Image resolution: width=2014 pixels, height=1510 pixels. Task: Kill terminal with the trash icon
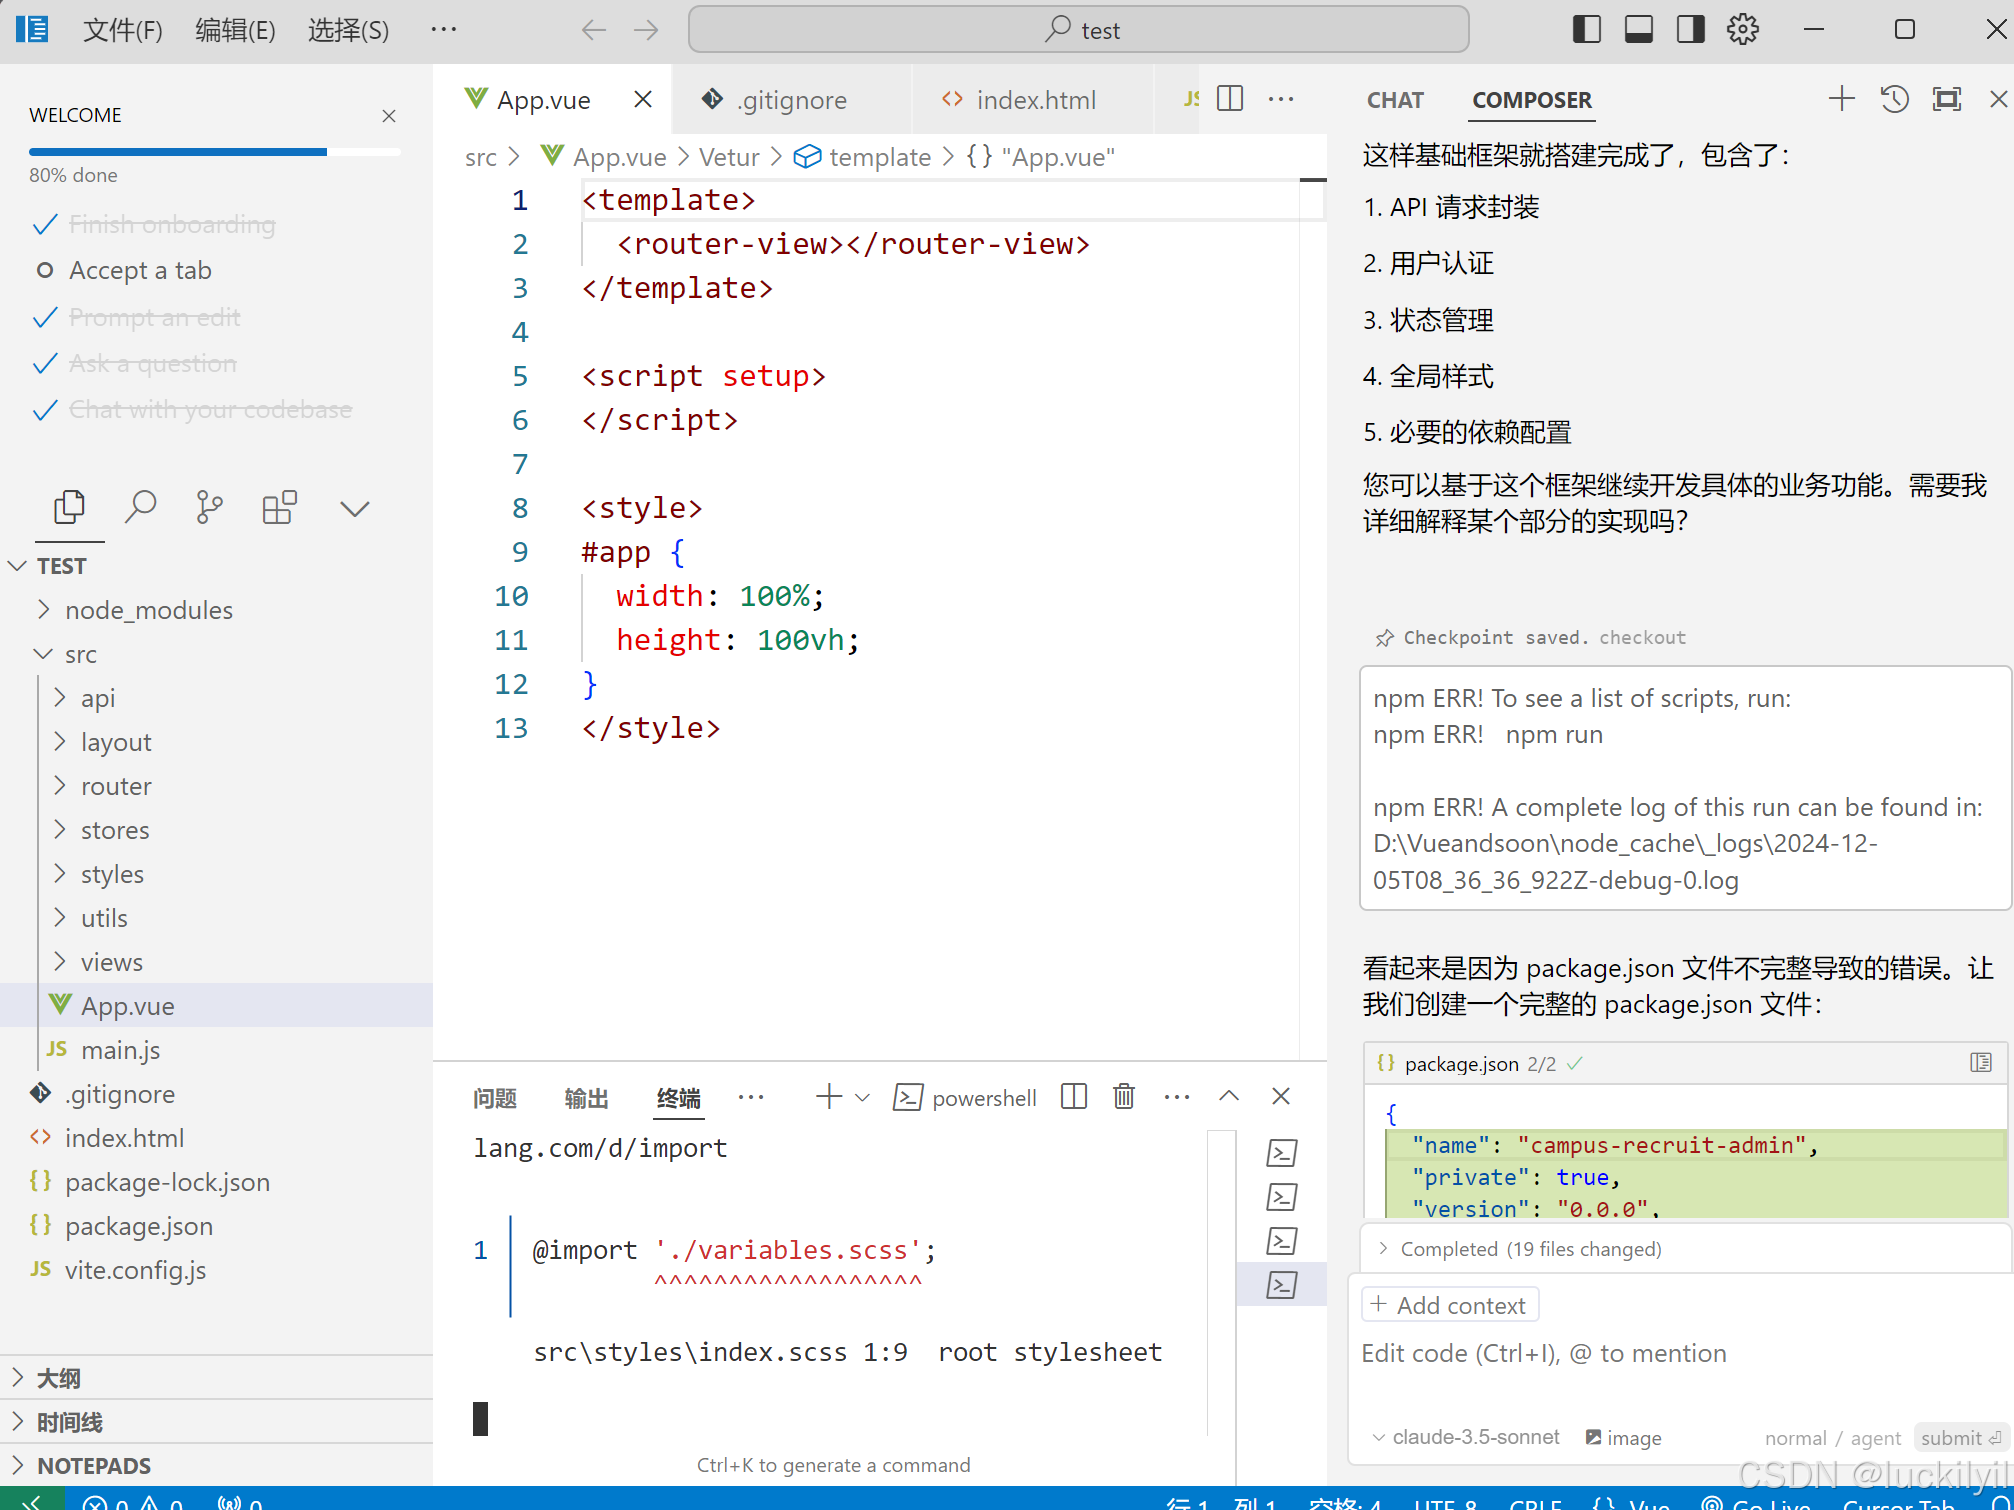point(1124,1097)
